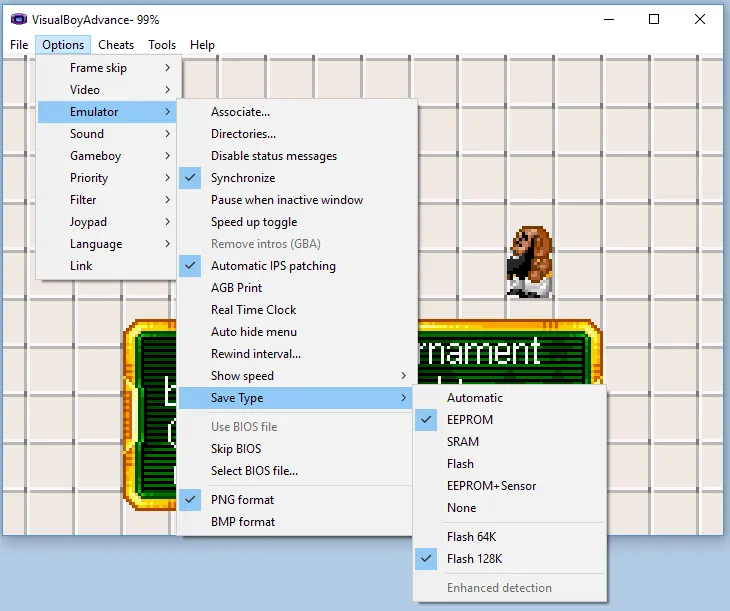This screenshot has width=730, height=611.
Task: Open the Tools menu
Action: point(162,45)
